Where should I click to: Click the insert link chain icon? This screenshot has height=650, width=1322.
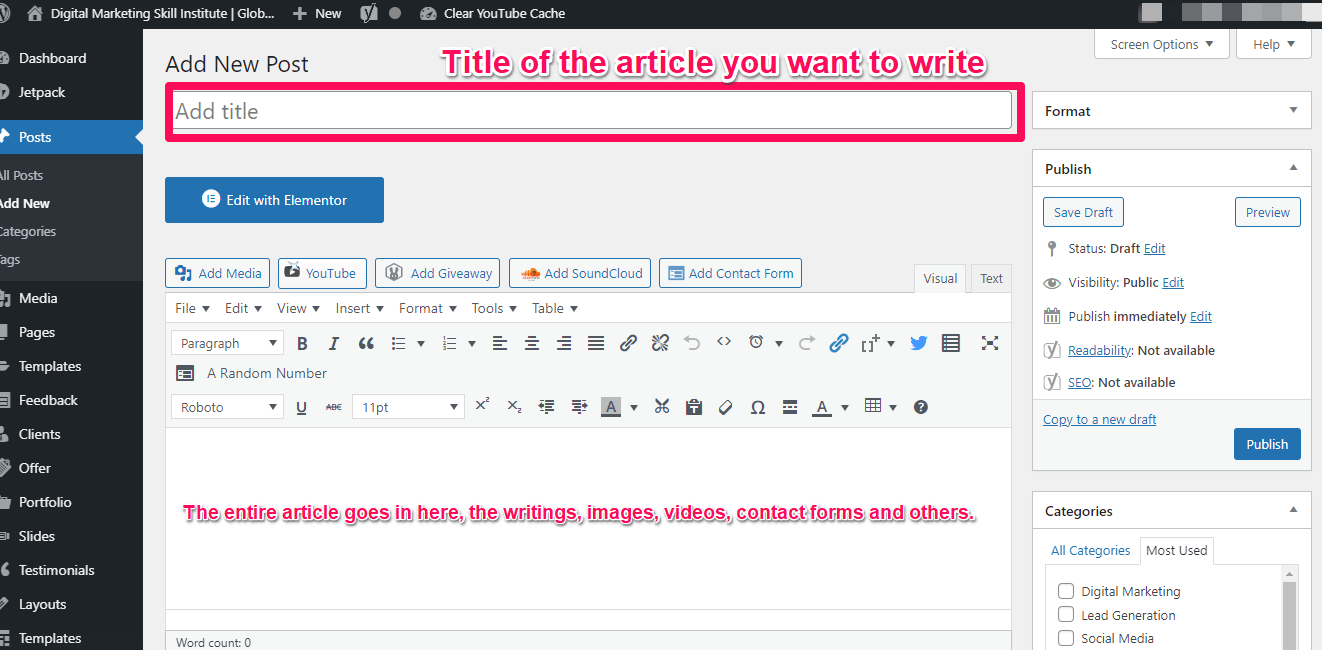[x=628, y=343]
